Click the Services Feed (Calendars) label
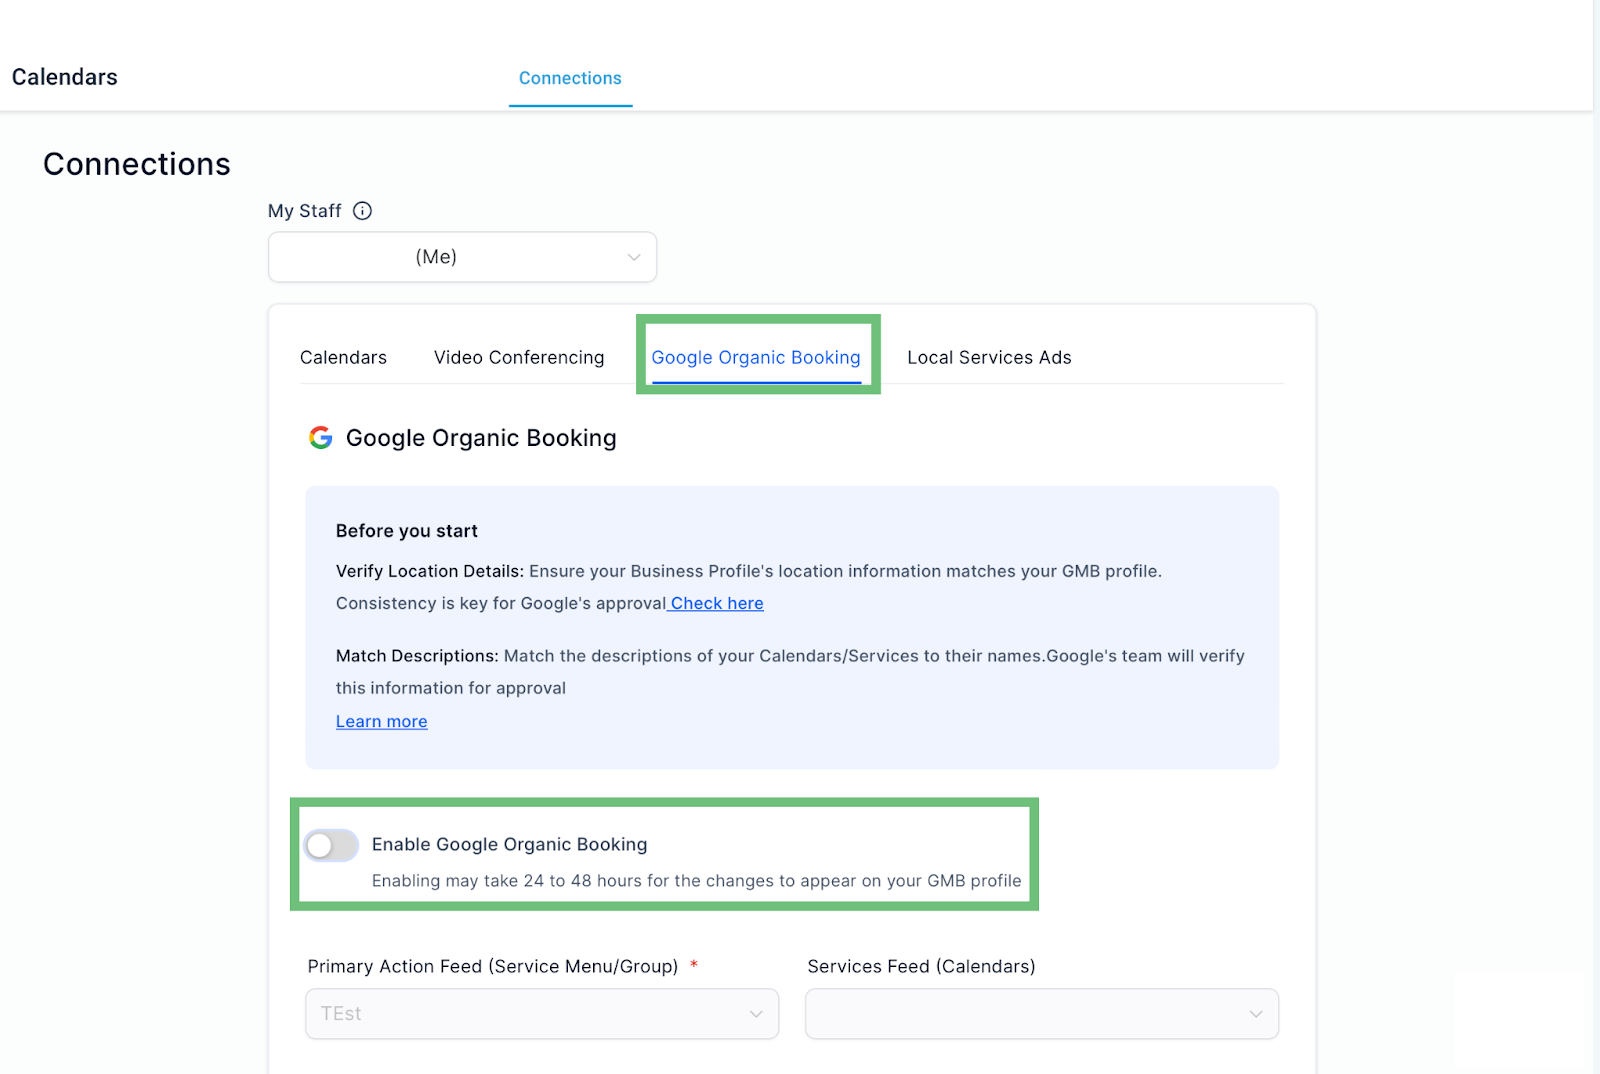 [x=922, y=966]
